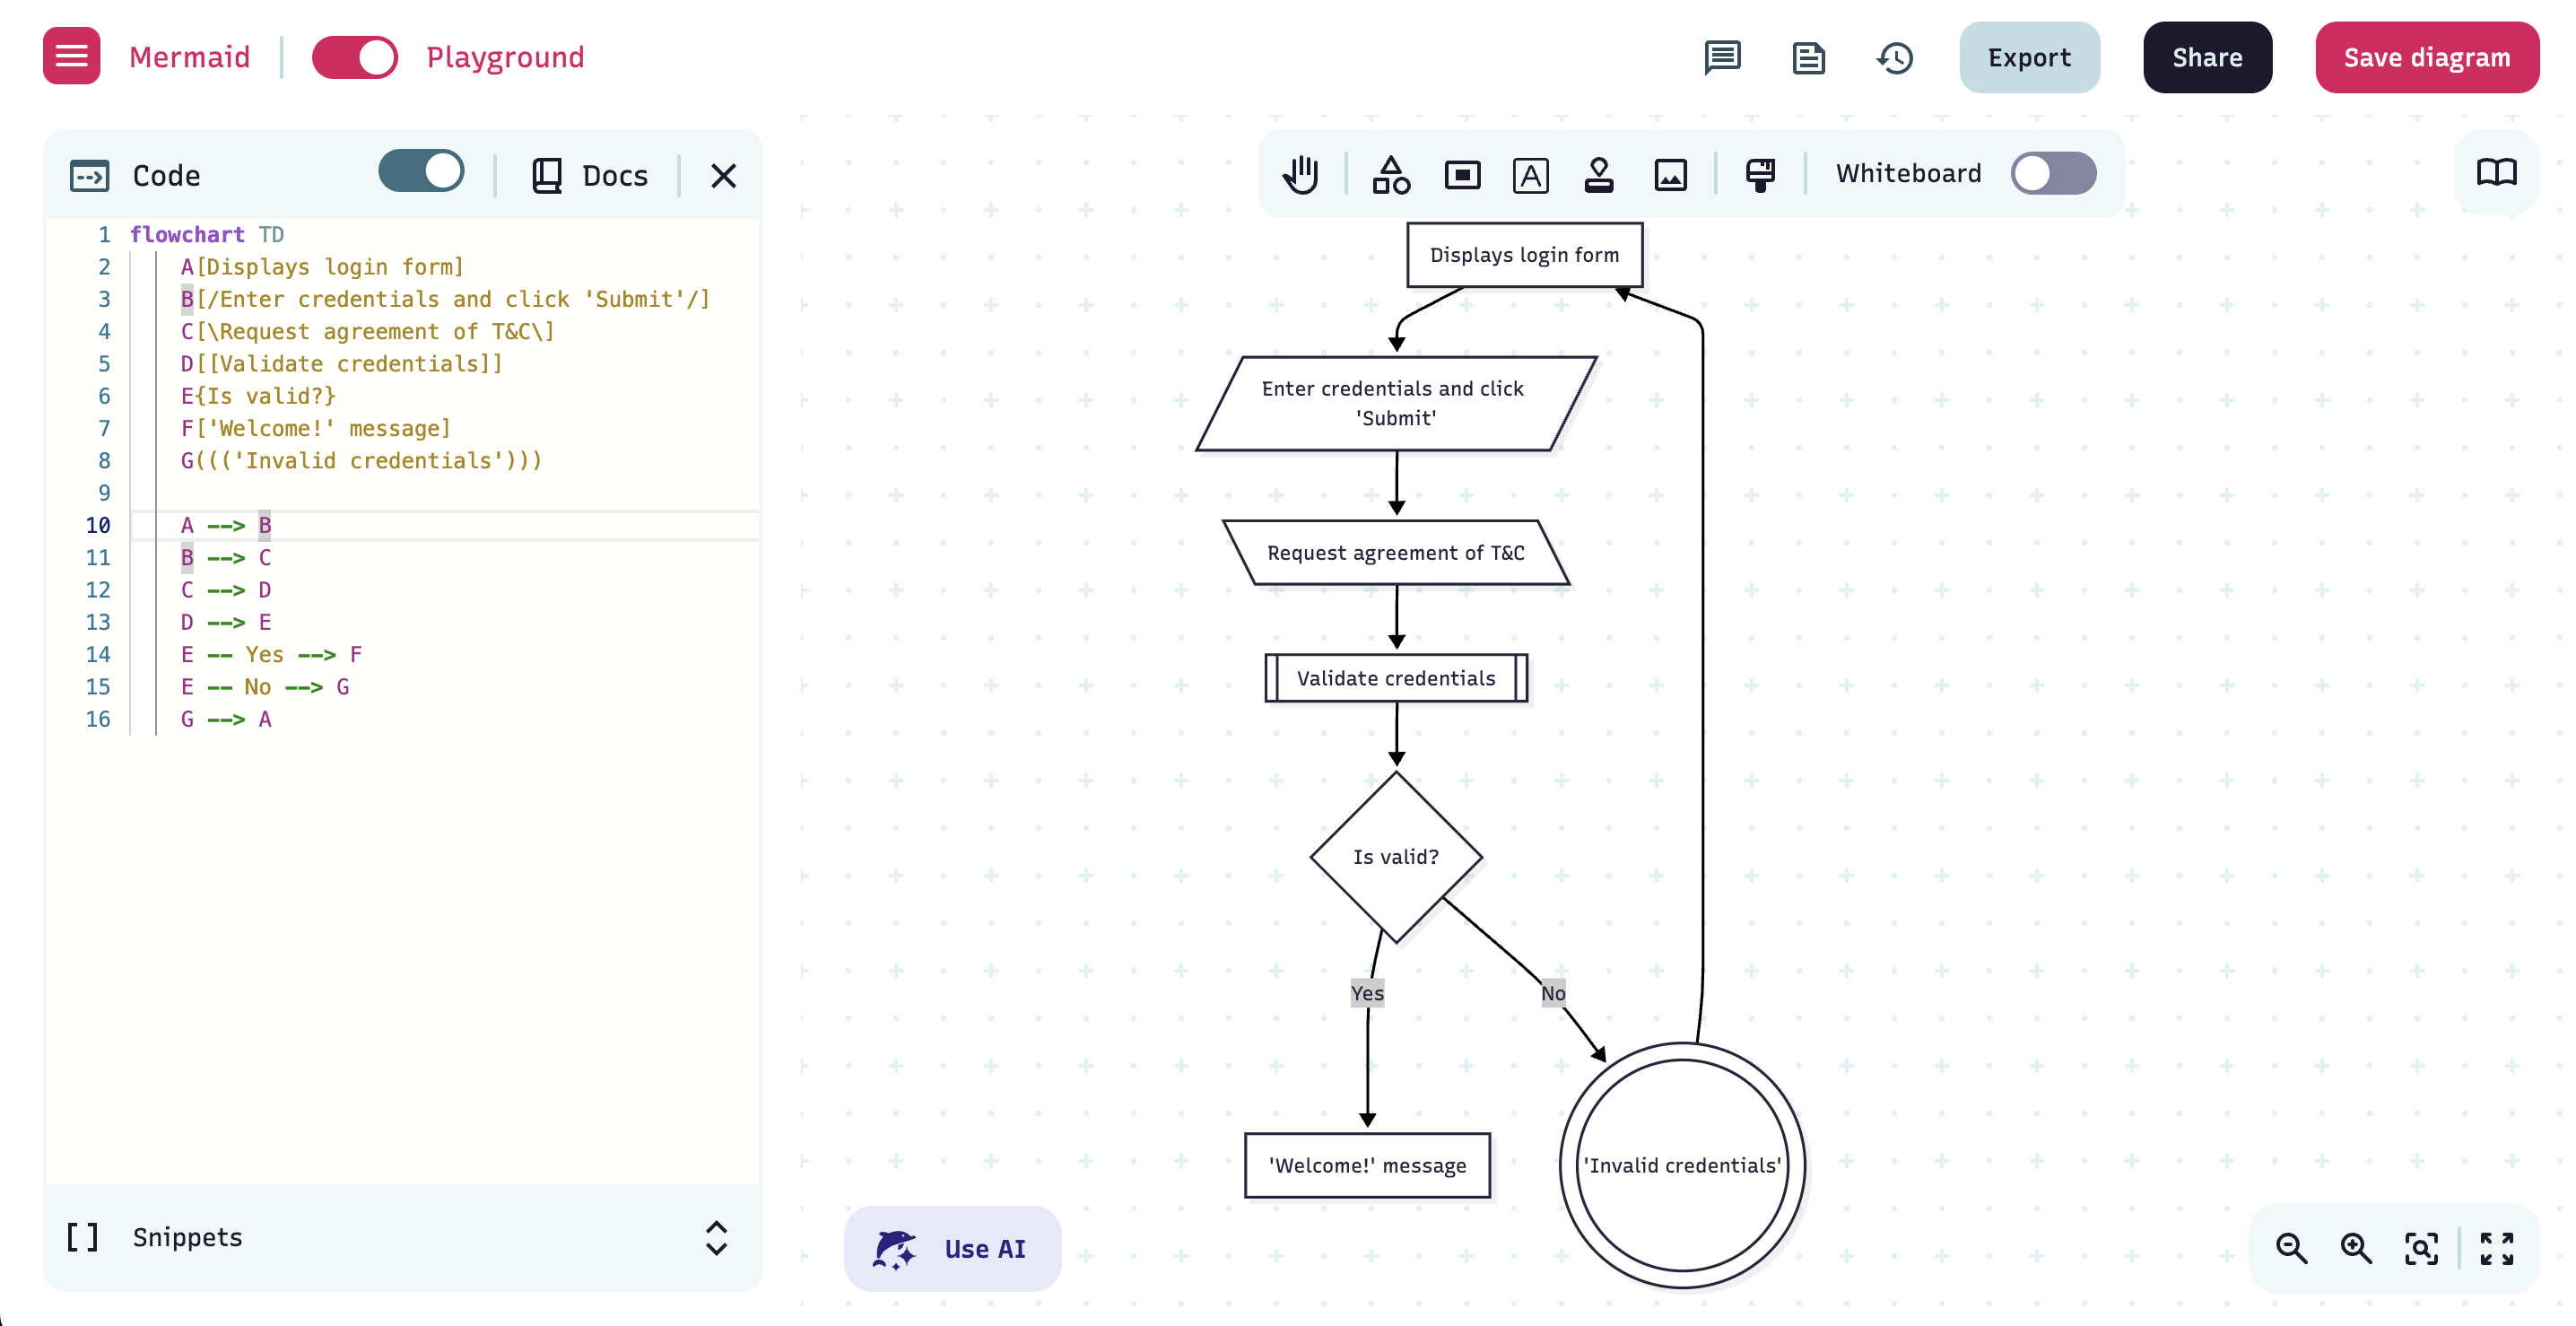Open the paint roller theme tool
This screenshot has height=1326, width=2576.
coord(1760,175)
